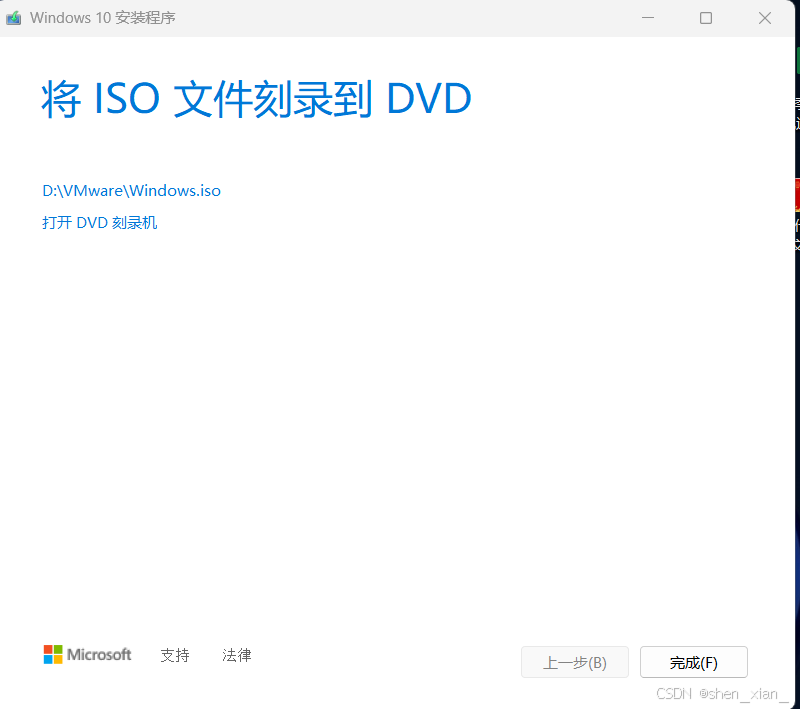Click the 将 ISO 文件刻录到 DVD heading
The image size is (800, 709).
pos(256,99)
